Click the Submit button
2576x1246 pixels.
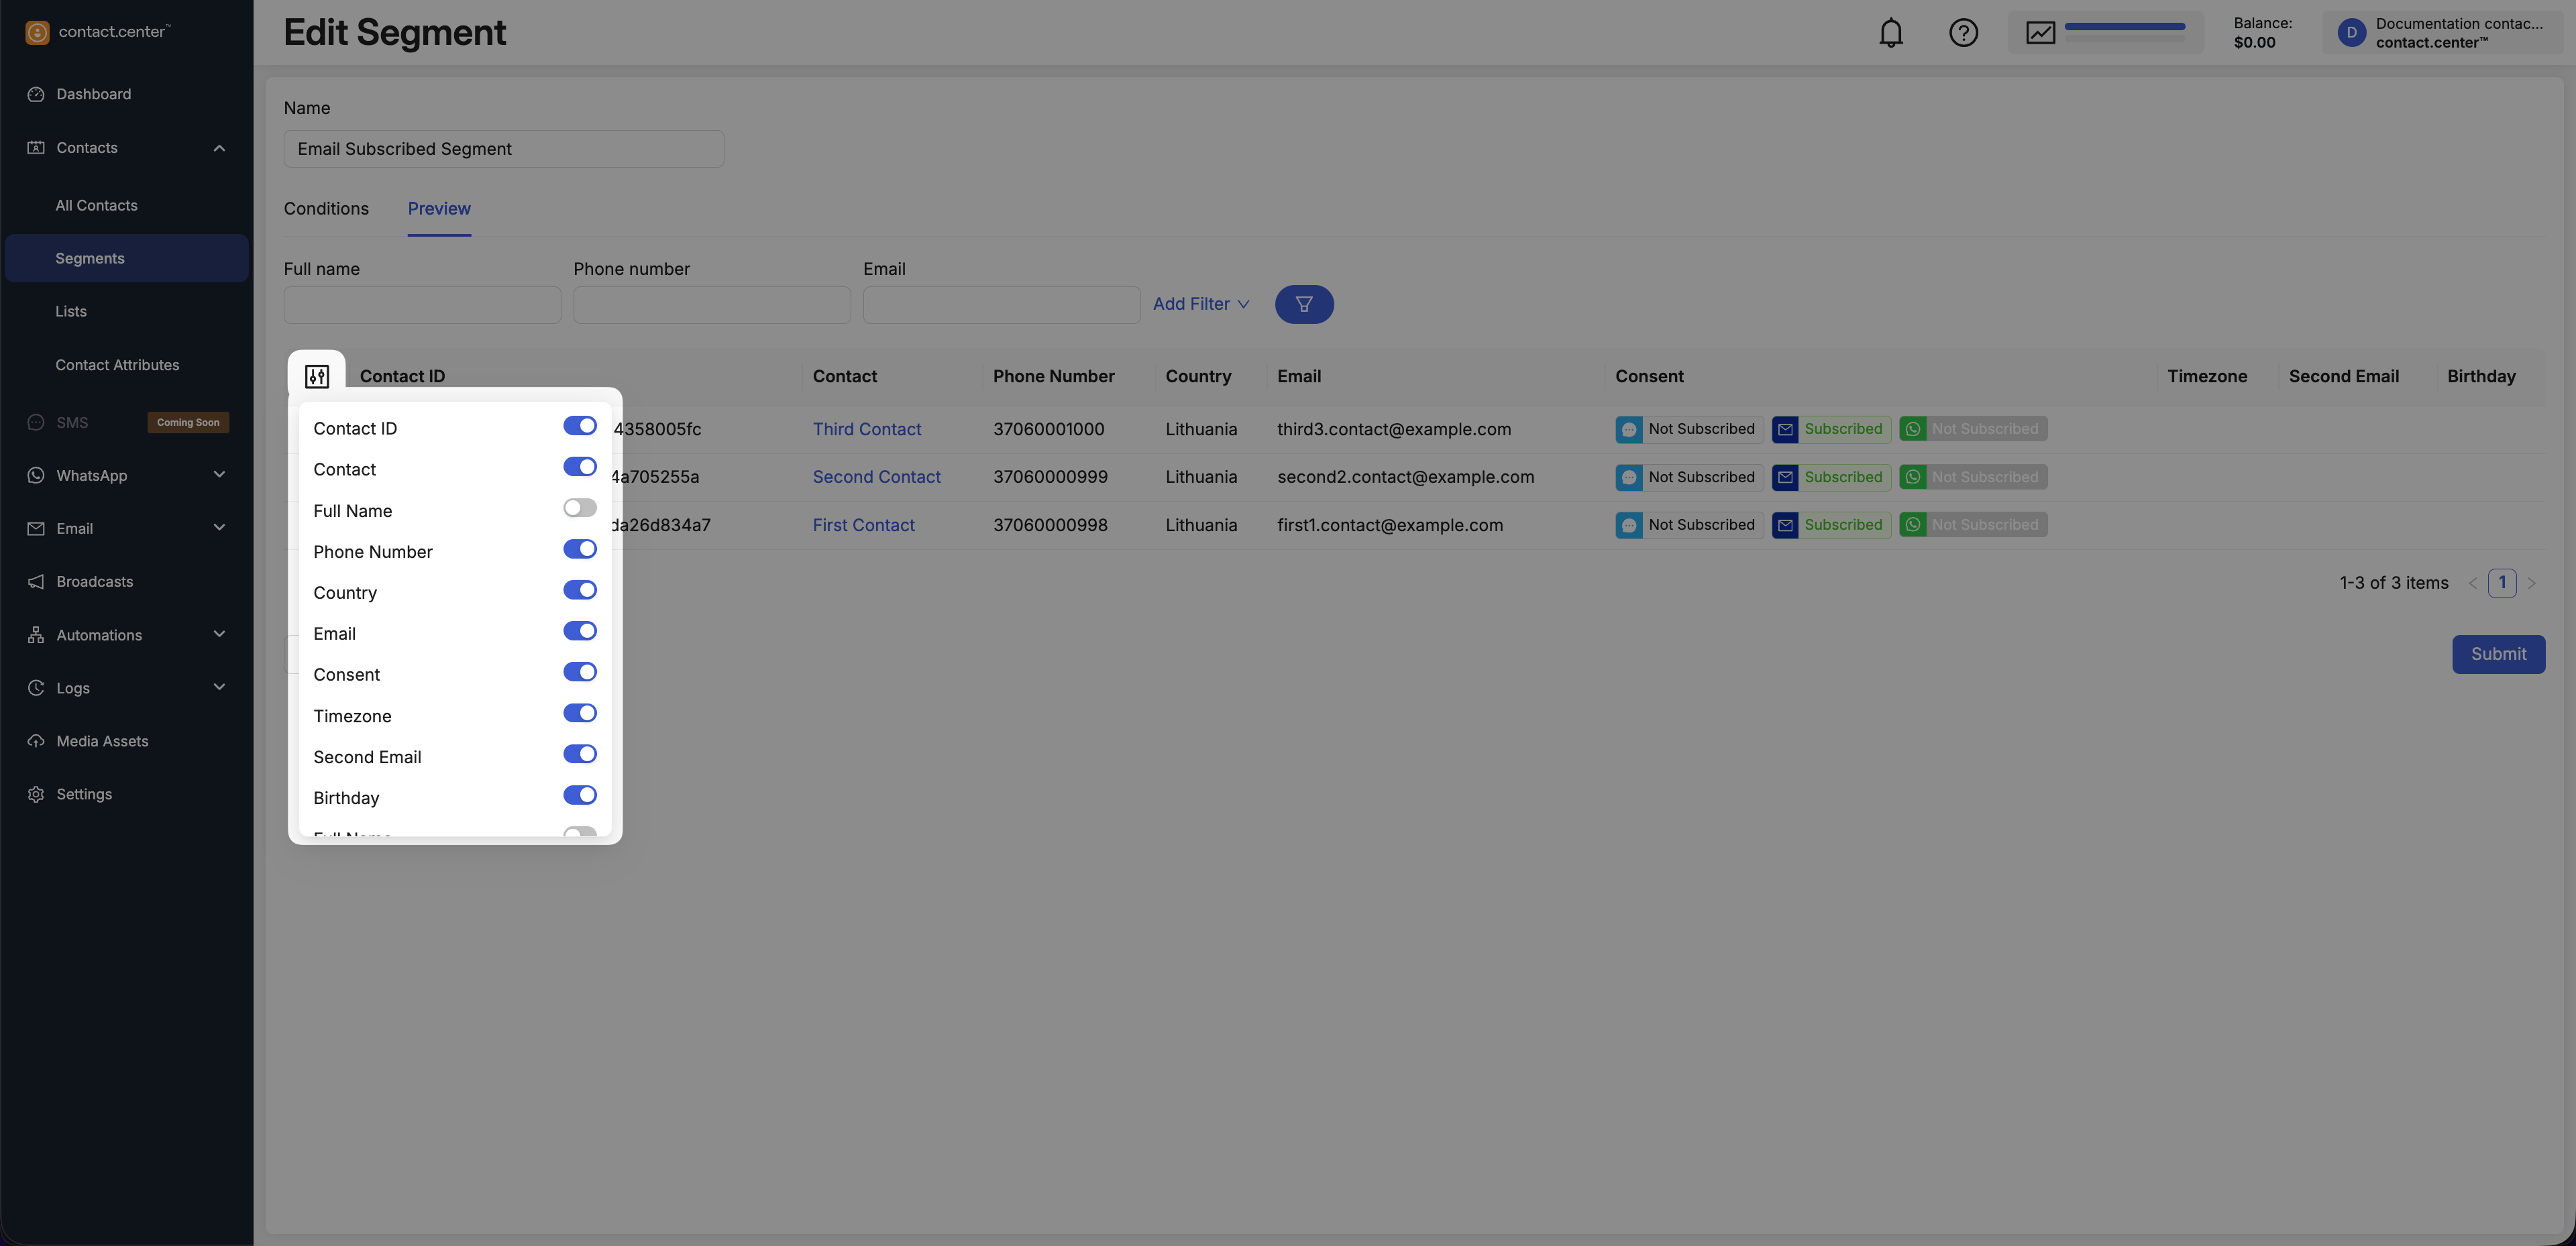(x=2497, y=654)
